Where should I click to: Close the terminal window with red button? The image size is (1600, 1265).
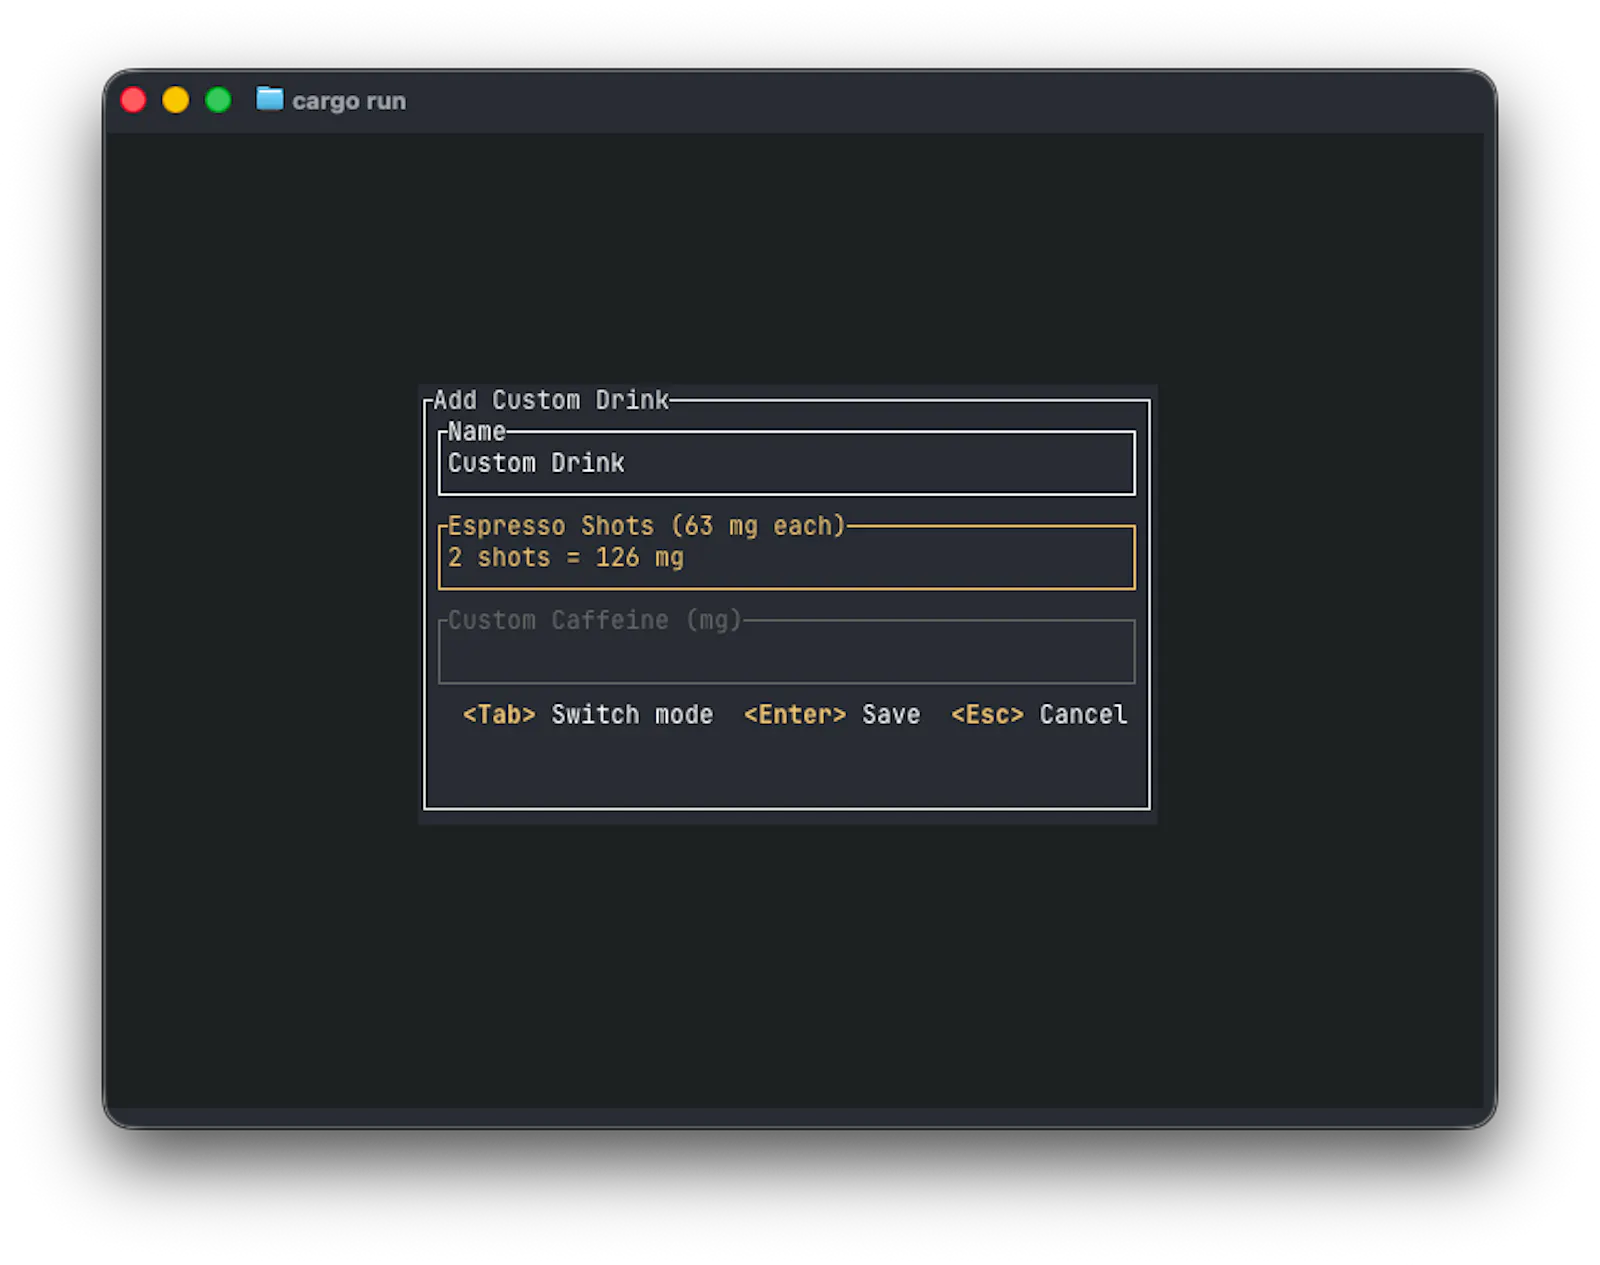point(133,100)
